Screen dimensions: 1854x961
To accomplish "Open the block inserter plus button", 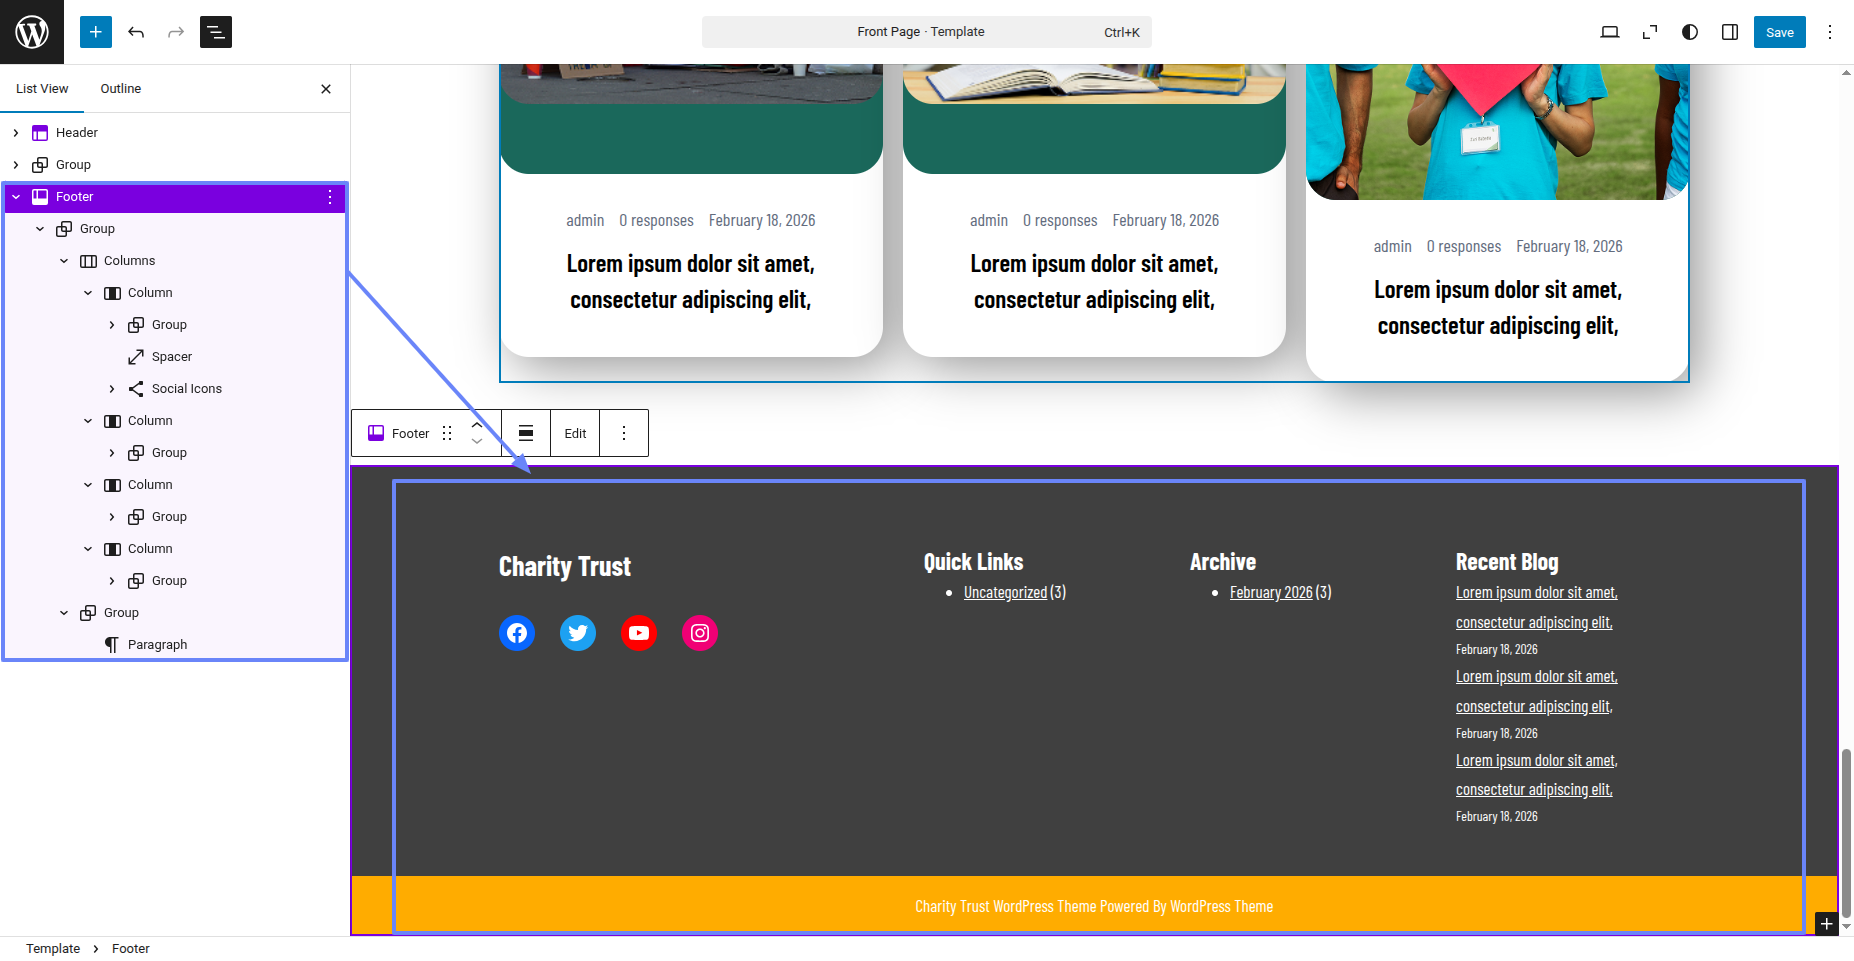I will (x=96, y=32).
